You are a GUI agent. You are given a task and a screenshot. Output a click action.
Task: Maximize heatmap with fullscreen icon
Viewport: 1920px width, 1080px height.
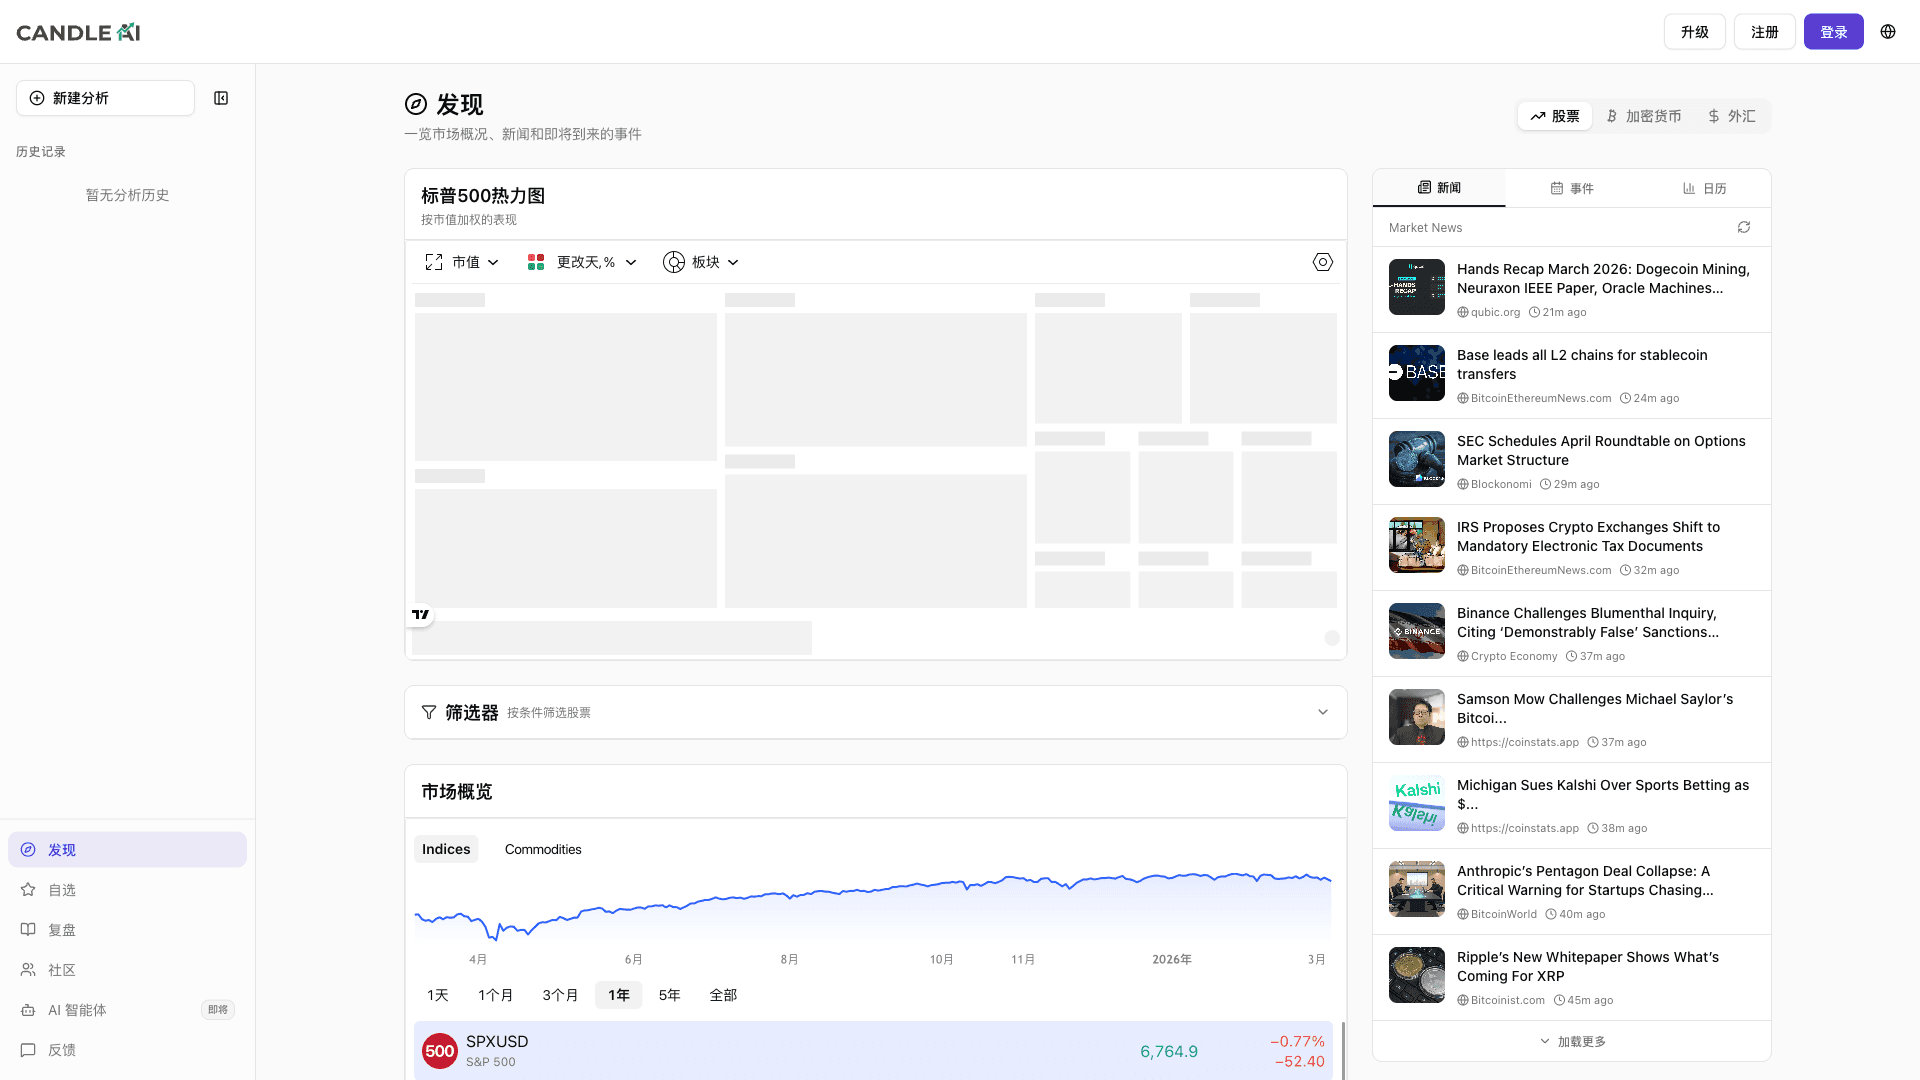(x=433, y=261)
